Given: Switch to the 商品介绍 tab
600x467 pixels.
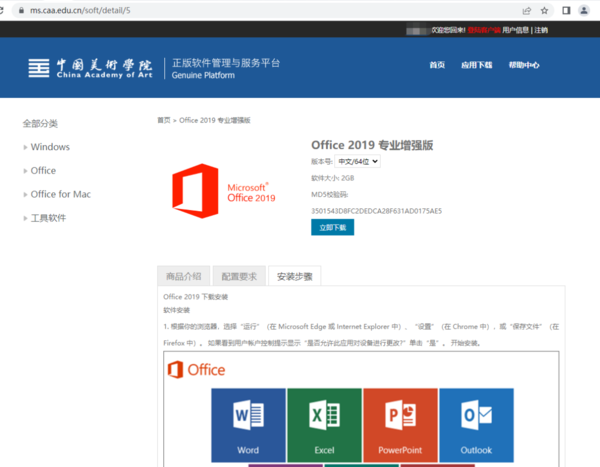Looking at the screenshot, I should pyautogui.click(x=183, y=276).
